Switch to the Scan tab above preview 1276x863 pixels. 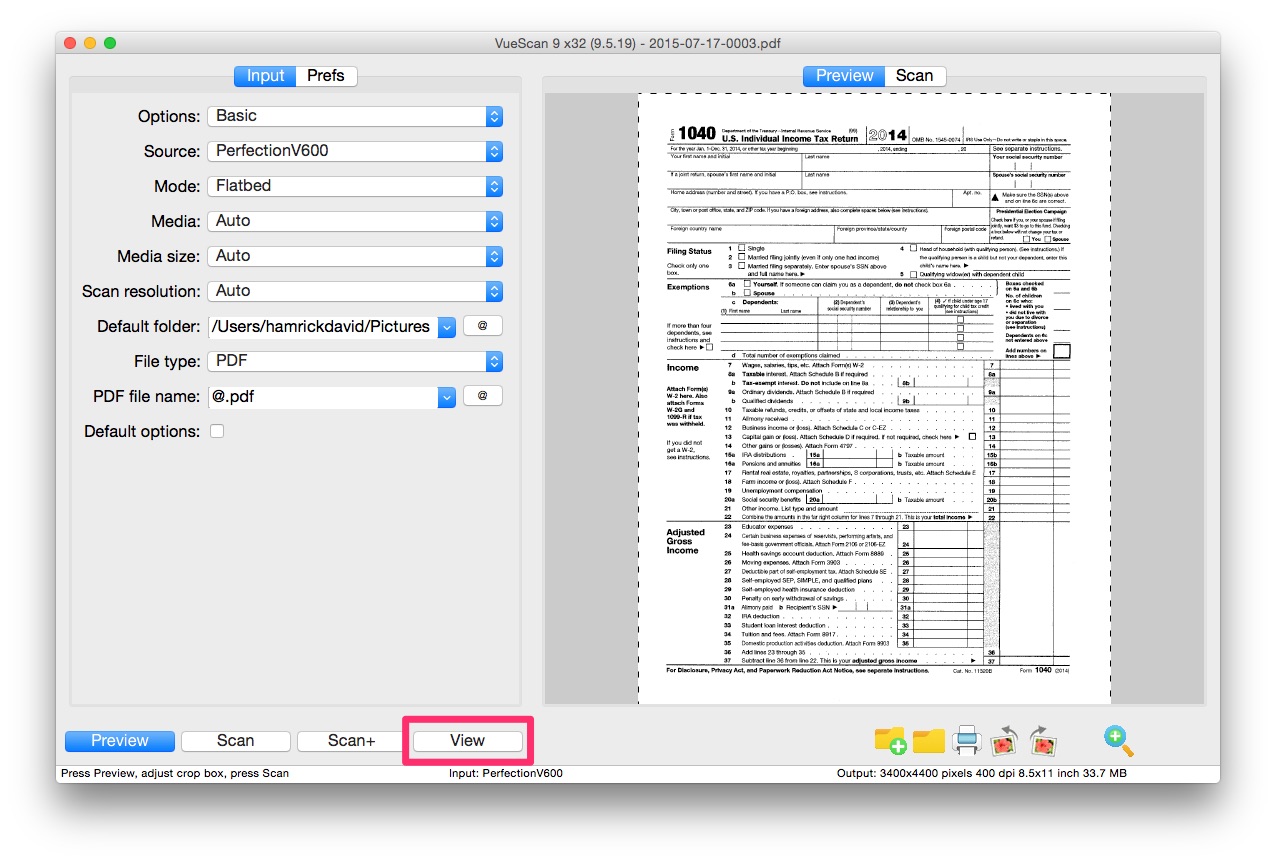click(x=914, y=76)
